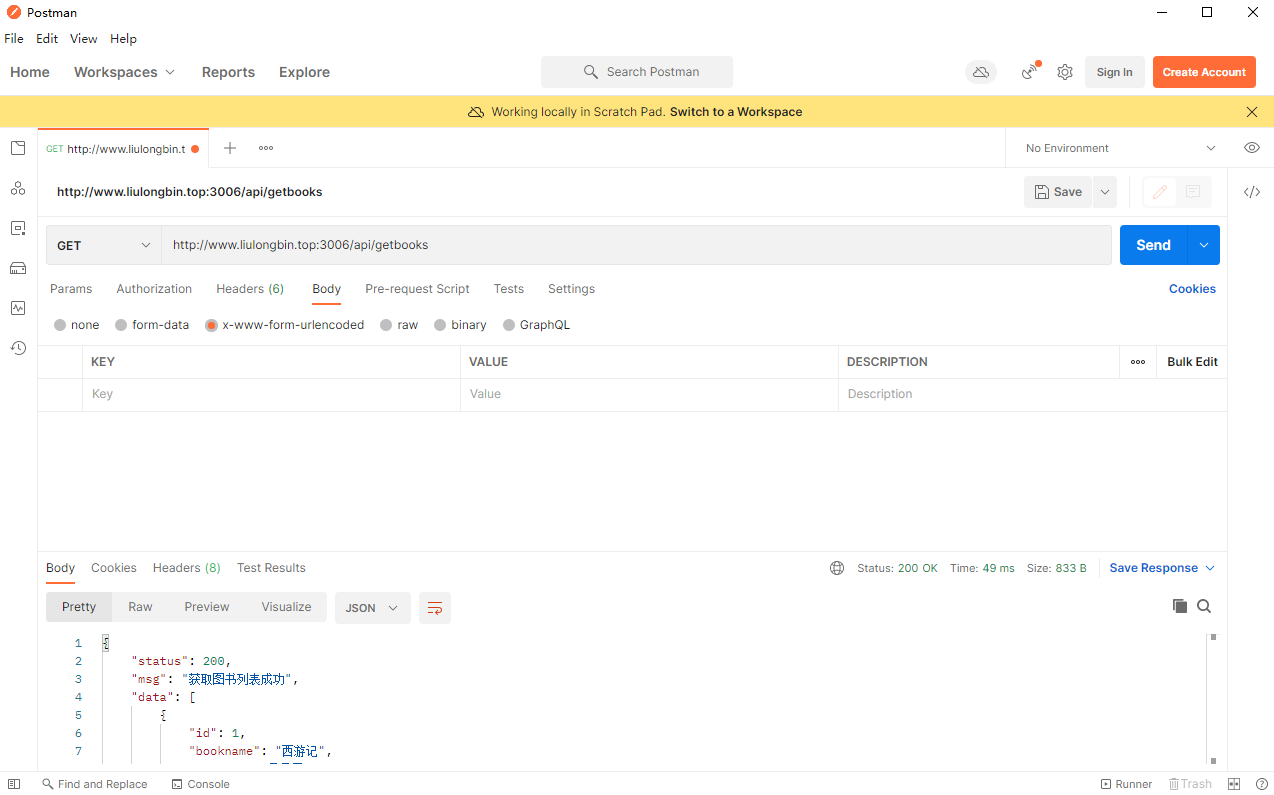Open the environment quick look eye icon

1252,148
